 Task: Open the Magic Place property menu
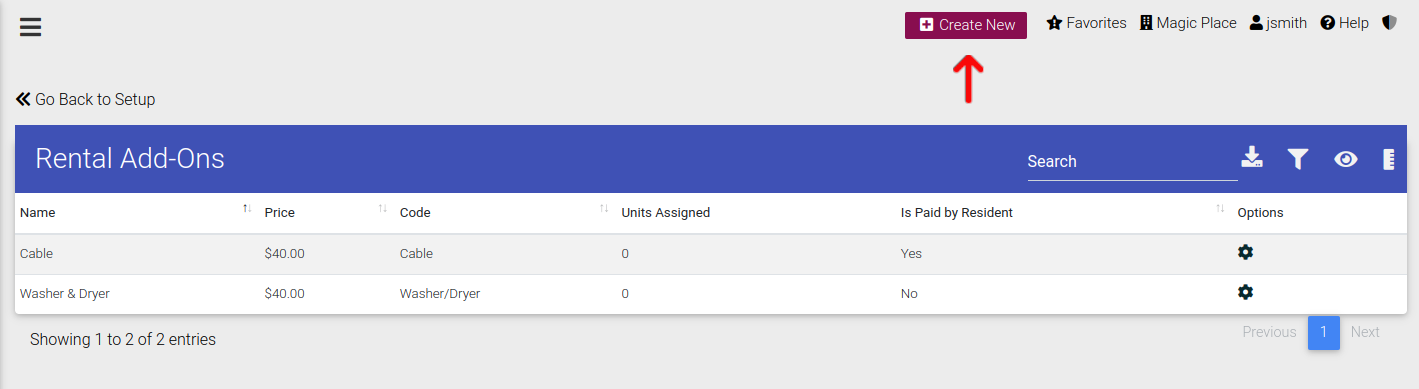[x=1188, y=23]
